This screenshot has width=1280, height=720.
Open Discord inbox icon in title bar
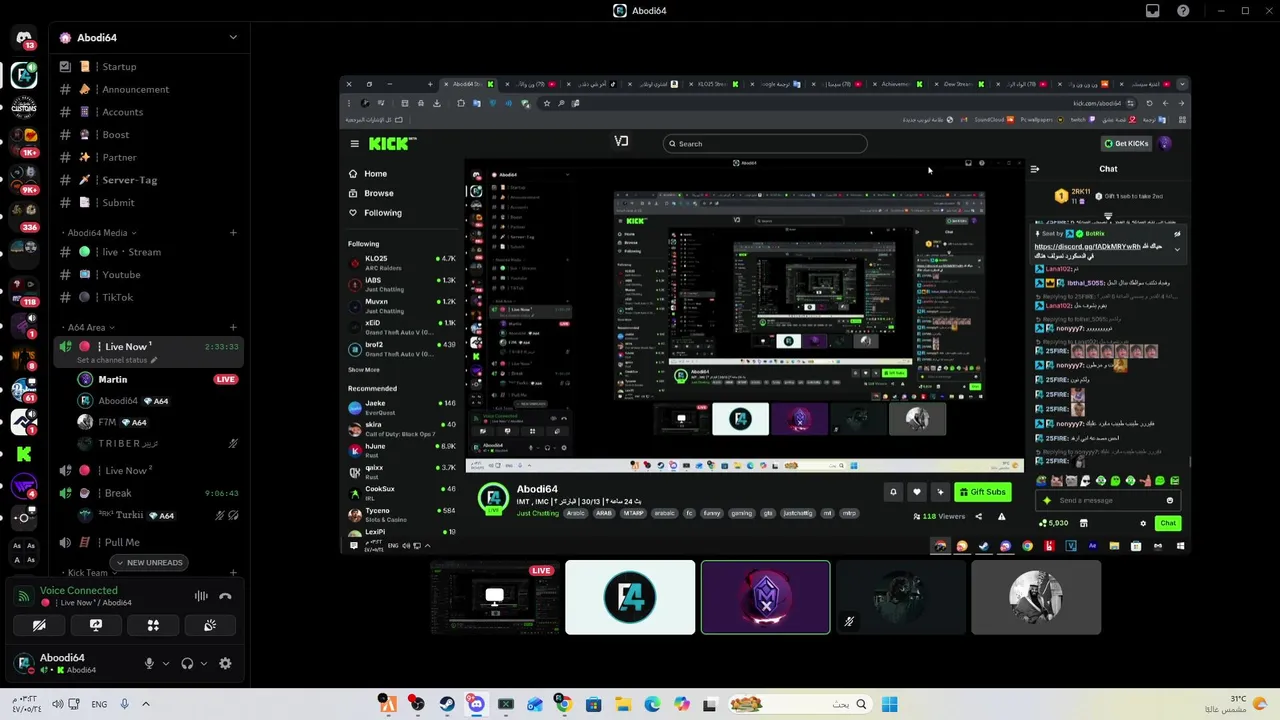pyautogui.click(x=1153, y=11)
